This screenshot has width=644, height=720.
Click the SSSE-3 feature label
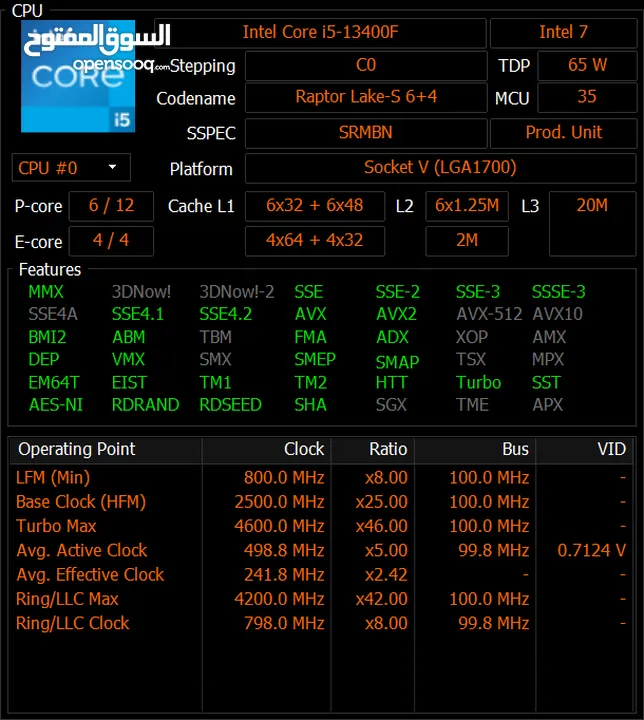pos(559,292)
